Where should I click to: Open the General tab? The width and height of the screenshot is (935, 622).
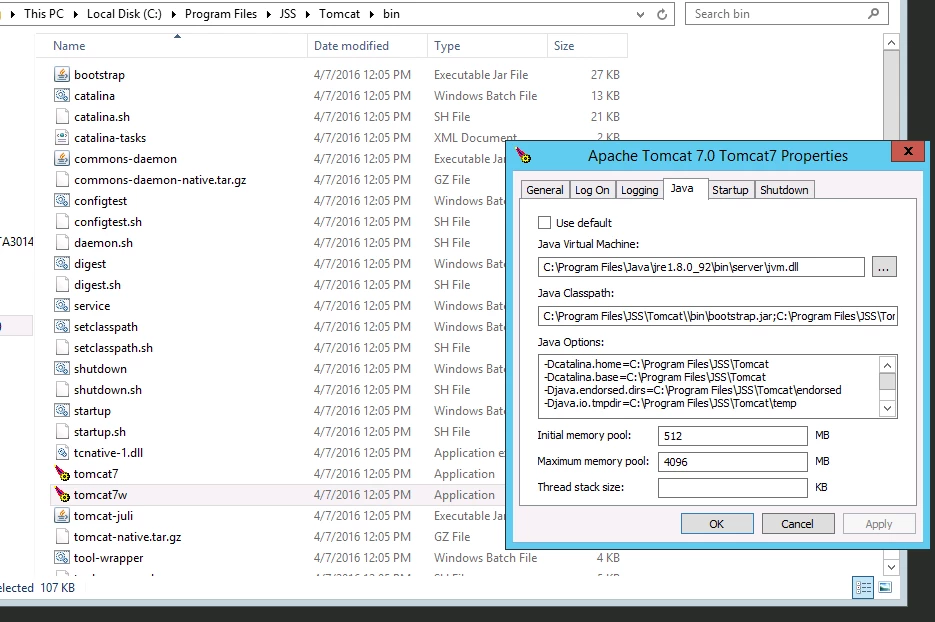544,190
